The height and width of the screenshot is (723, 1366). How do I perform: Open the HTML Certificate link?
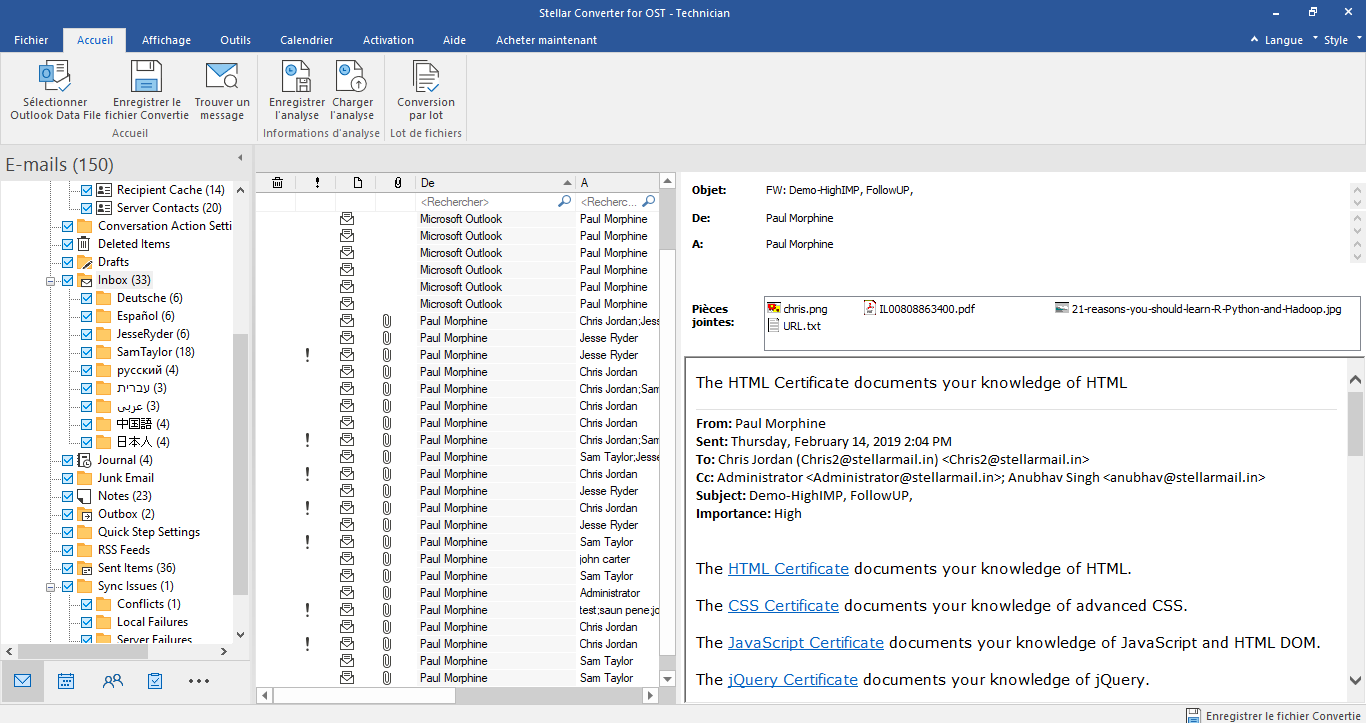tap(788, 569)
